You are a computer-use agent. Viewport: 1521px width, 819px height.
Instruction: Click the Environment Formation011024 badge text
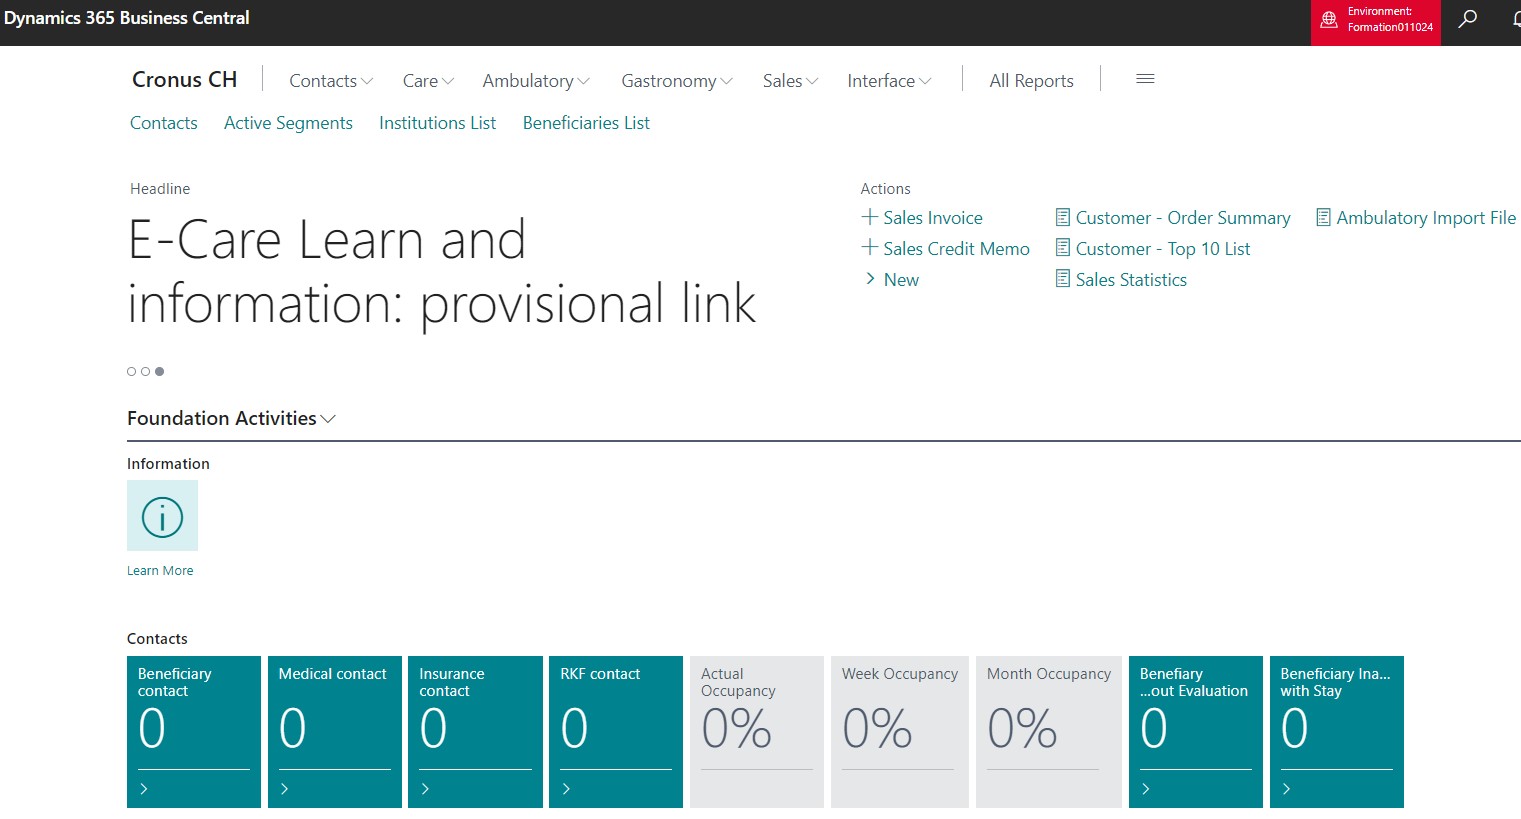click(x=1390, y=20)
